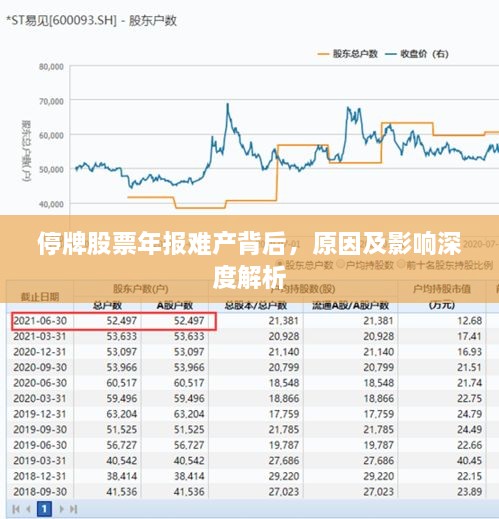Click 户均持股市值 value 24.79
This screenshot has height=519, width=499.
(469, 414)
